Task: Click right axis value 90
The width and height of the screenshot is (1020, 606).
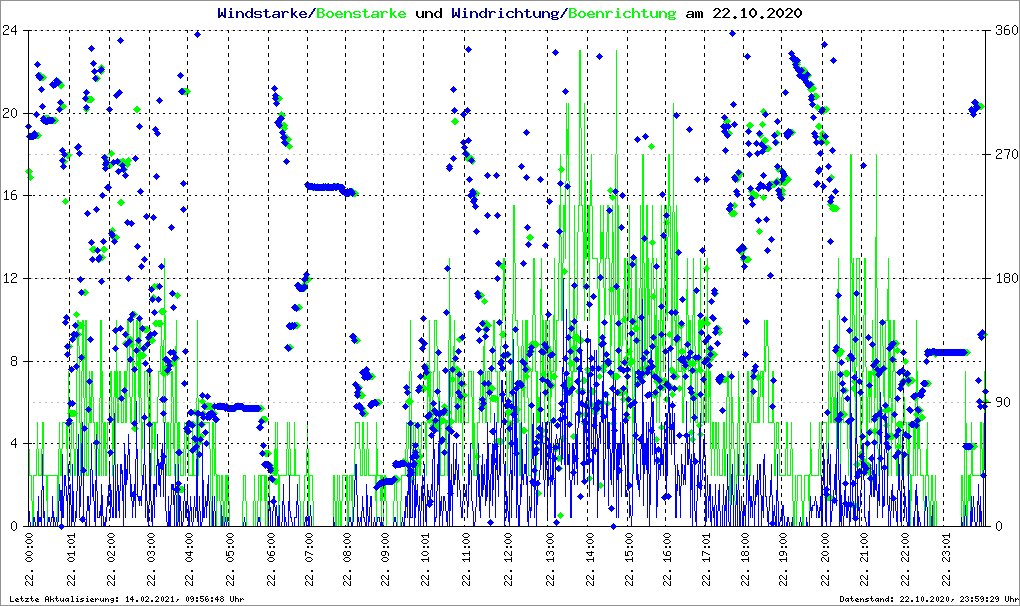Action: [1002, 402]
